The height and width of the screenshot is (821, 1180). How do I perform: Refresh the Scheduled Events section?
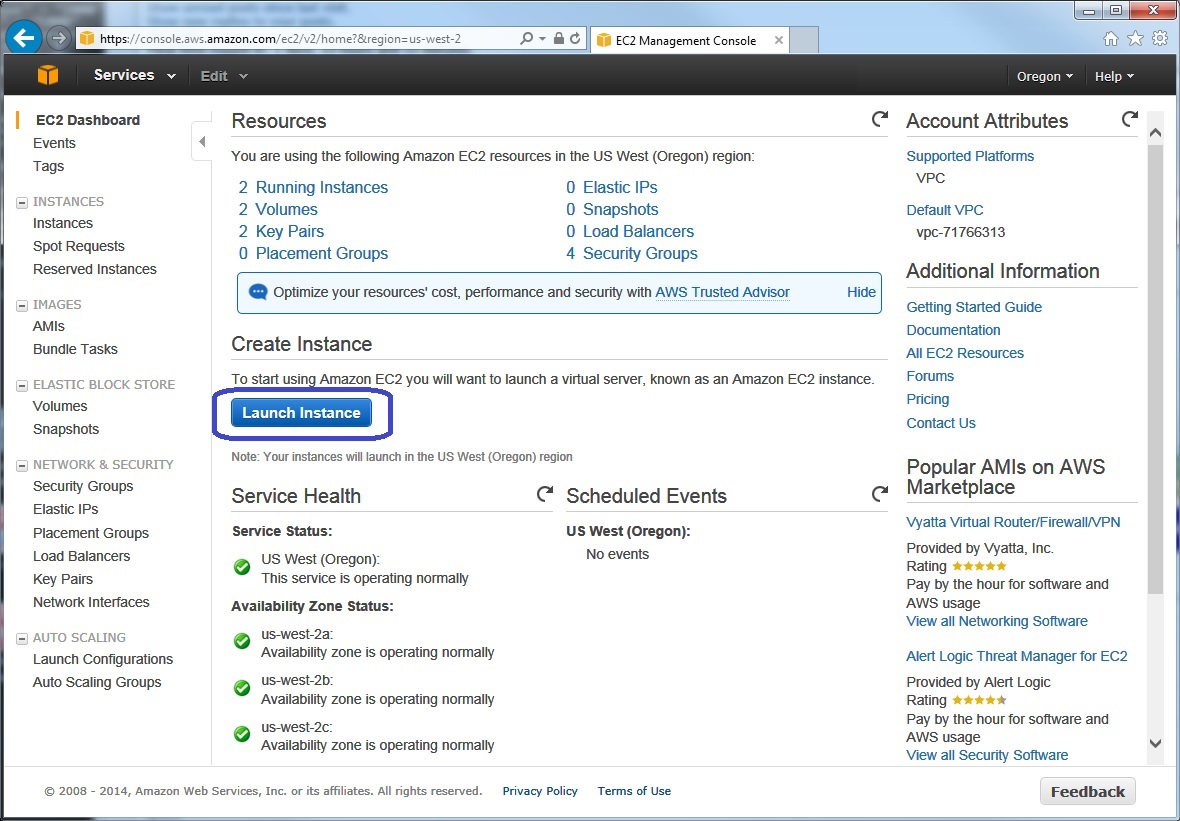tap(879, 494)
